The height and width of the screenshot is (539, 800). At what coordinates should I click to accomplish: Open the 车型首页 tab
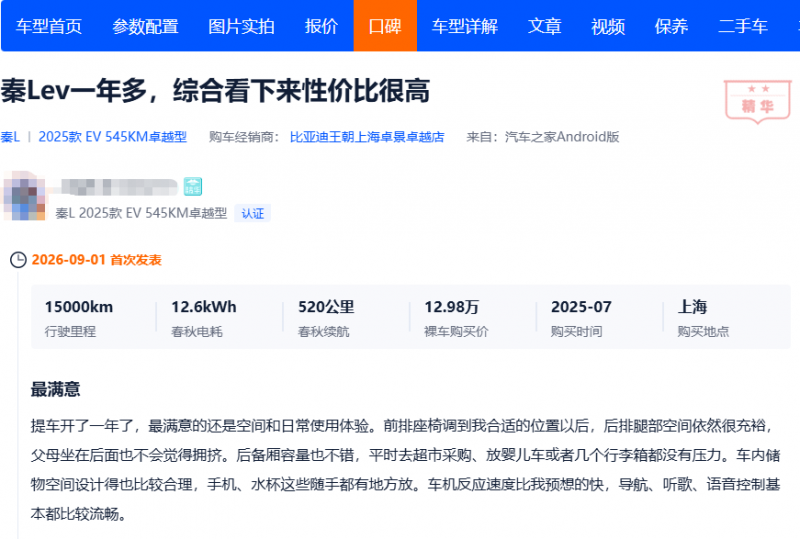coord(49,26)
